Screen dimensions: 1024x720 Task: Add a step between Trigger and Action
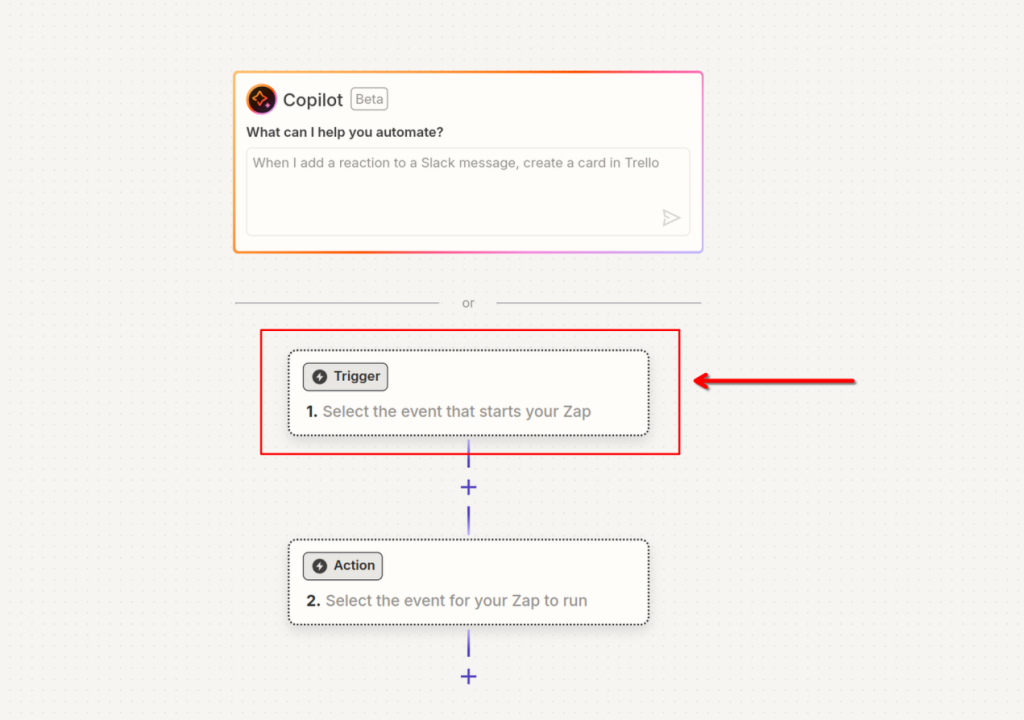[x=468, y=487]
